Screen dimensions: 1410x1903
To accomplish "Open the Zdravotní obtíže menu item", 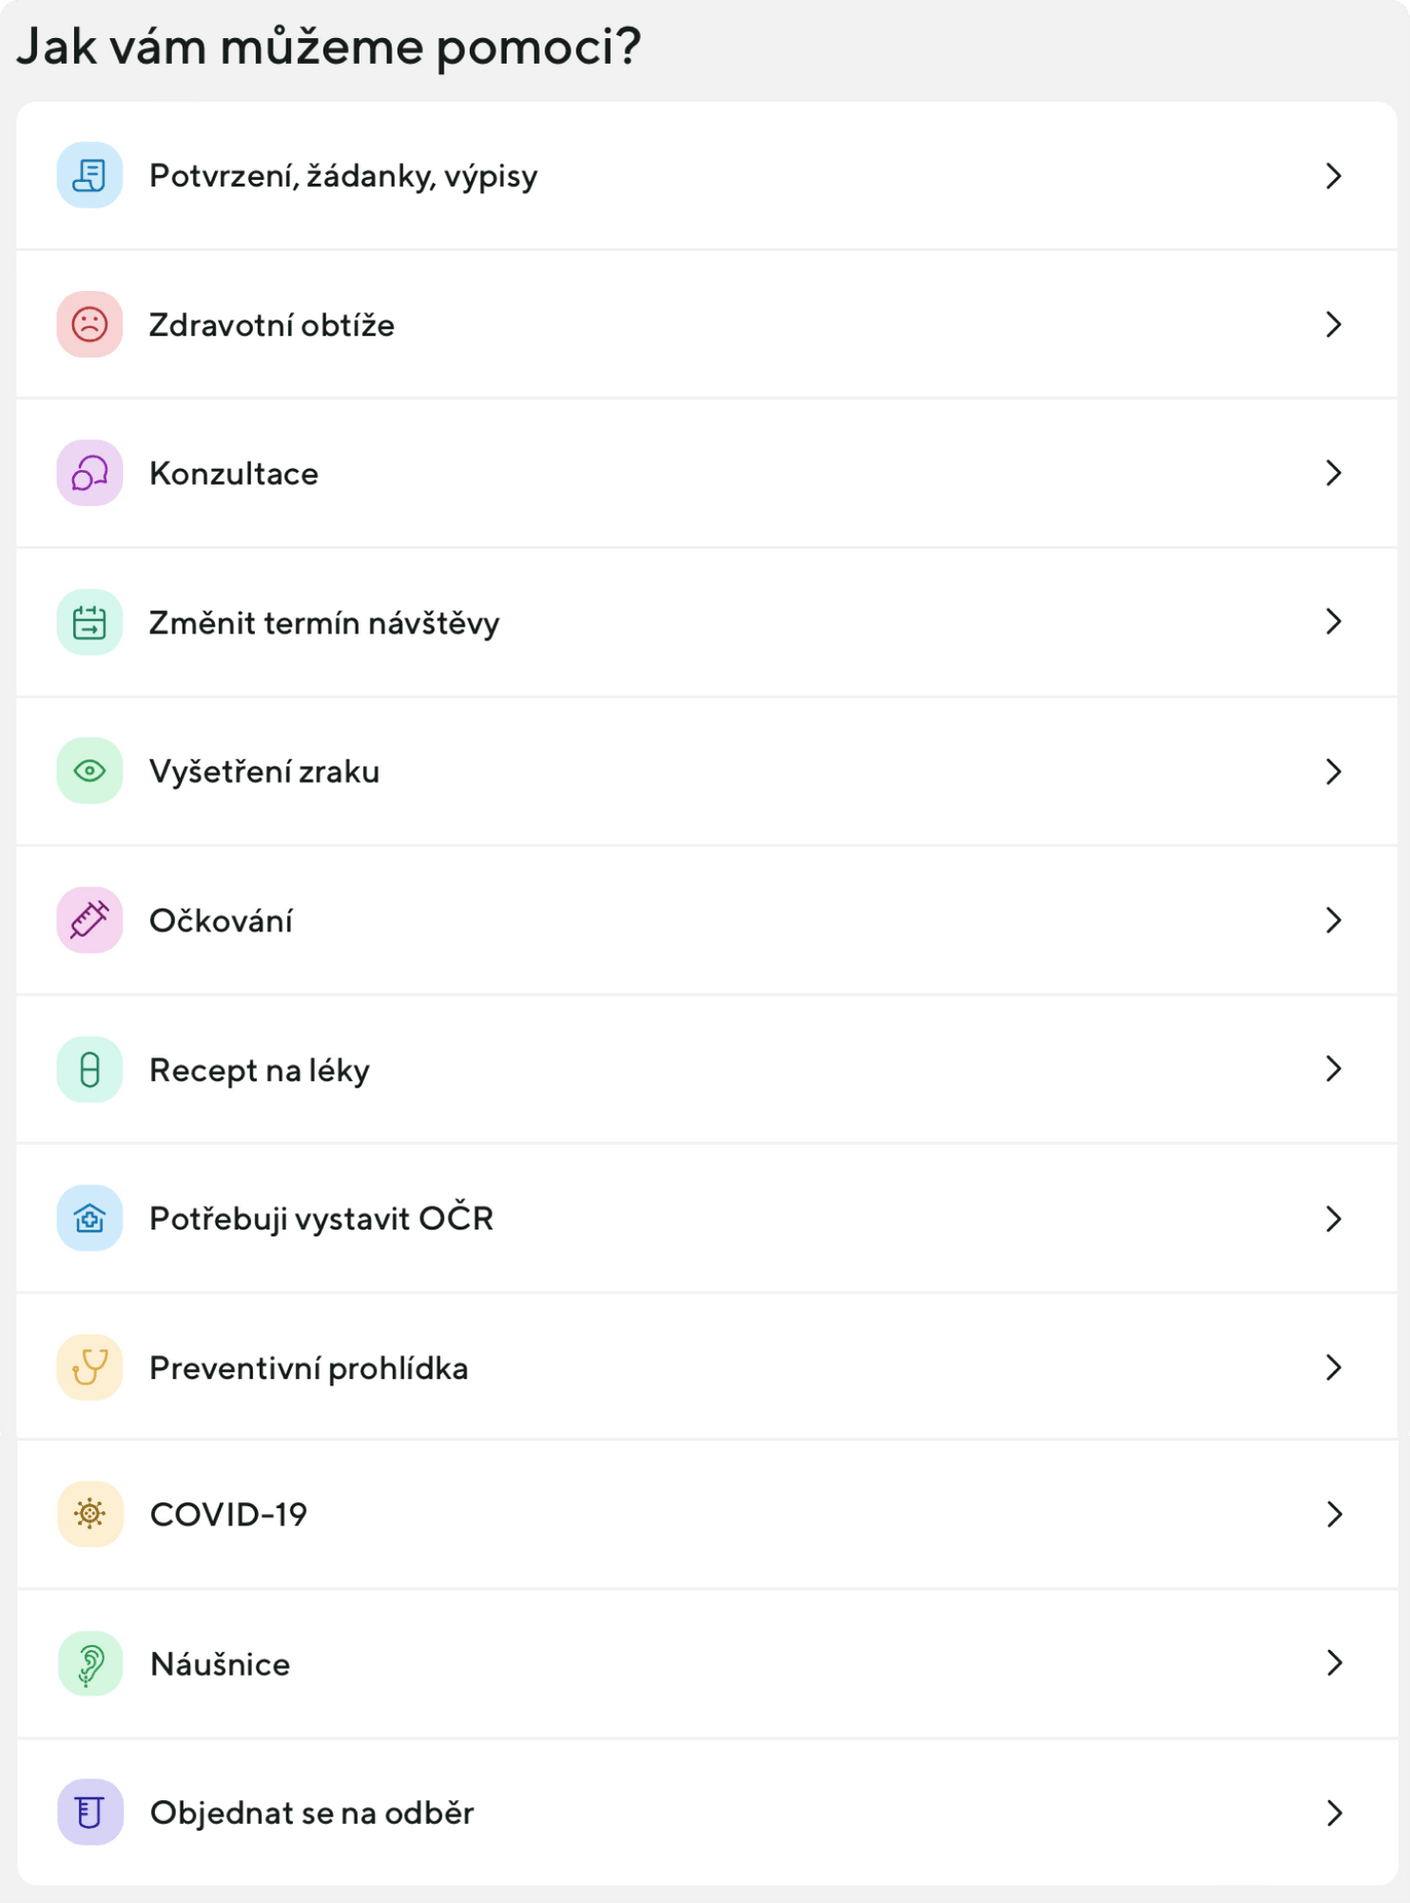I will [272, 325].
